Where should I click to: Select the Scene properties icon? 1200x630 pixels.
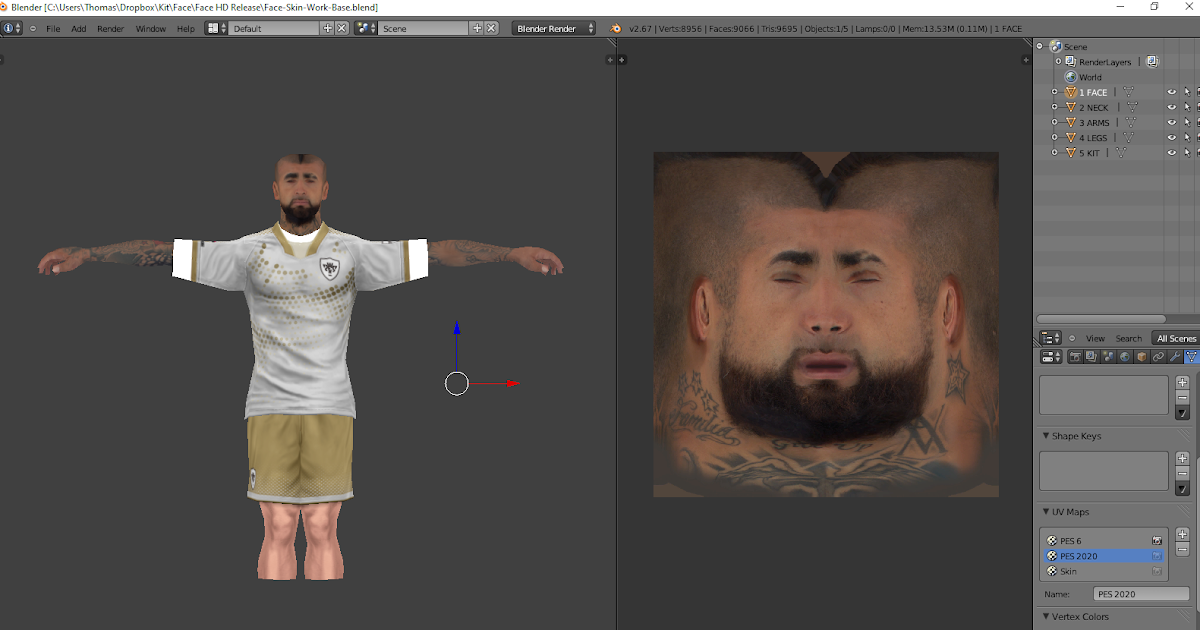1107,356
